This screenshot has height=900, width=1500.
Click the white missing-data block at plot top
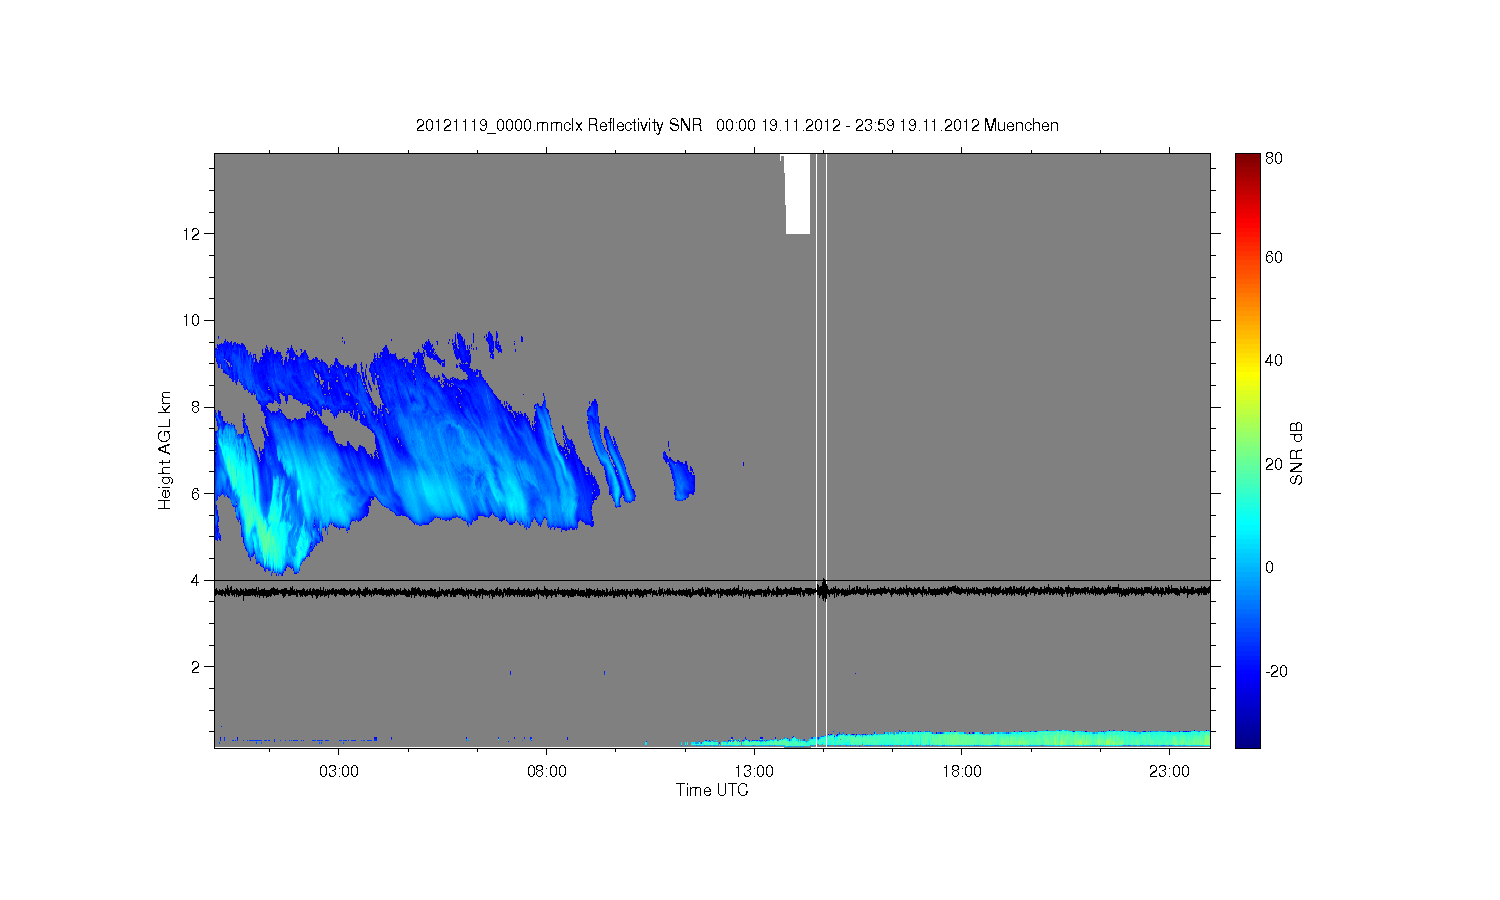(797, 194)
